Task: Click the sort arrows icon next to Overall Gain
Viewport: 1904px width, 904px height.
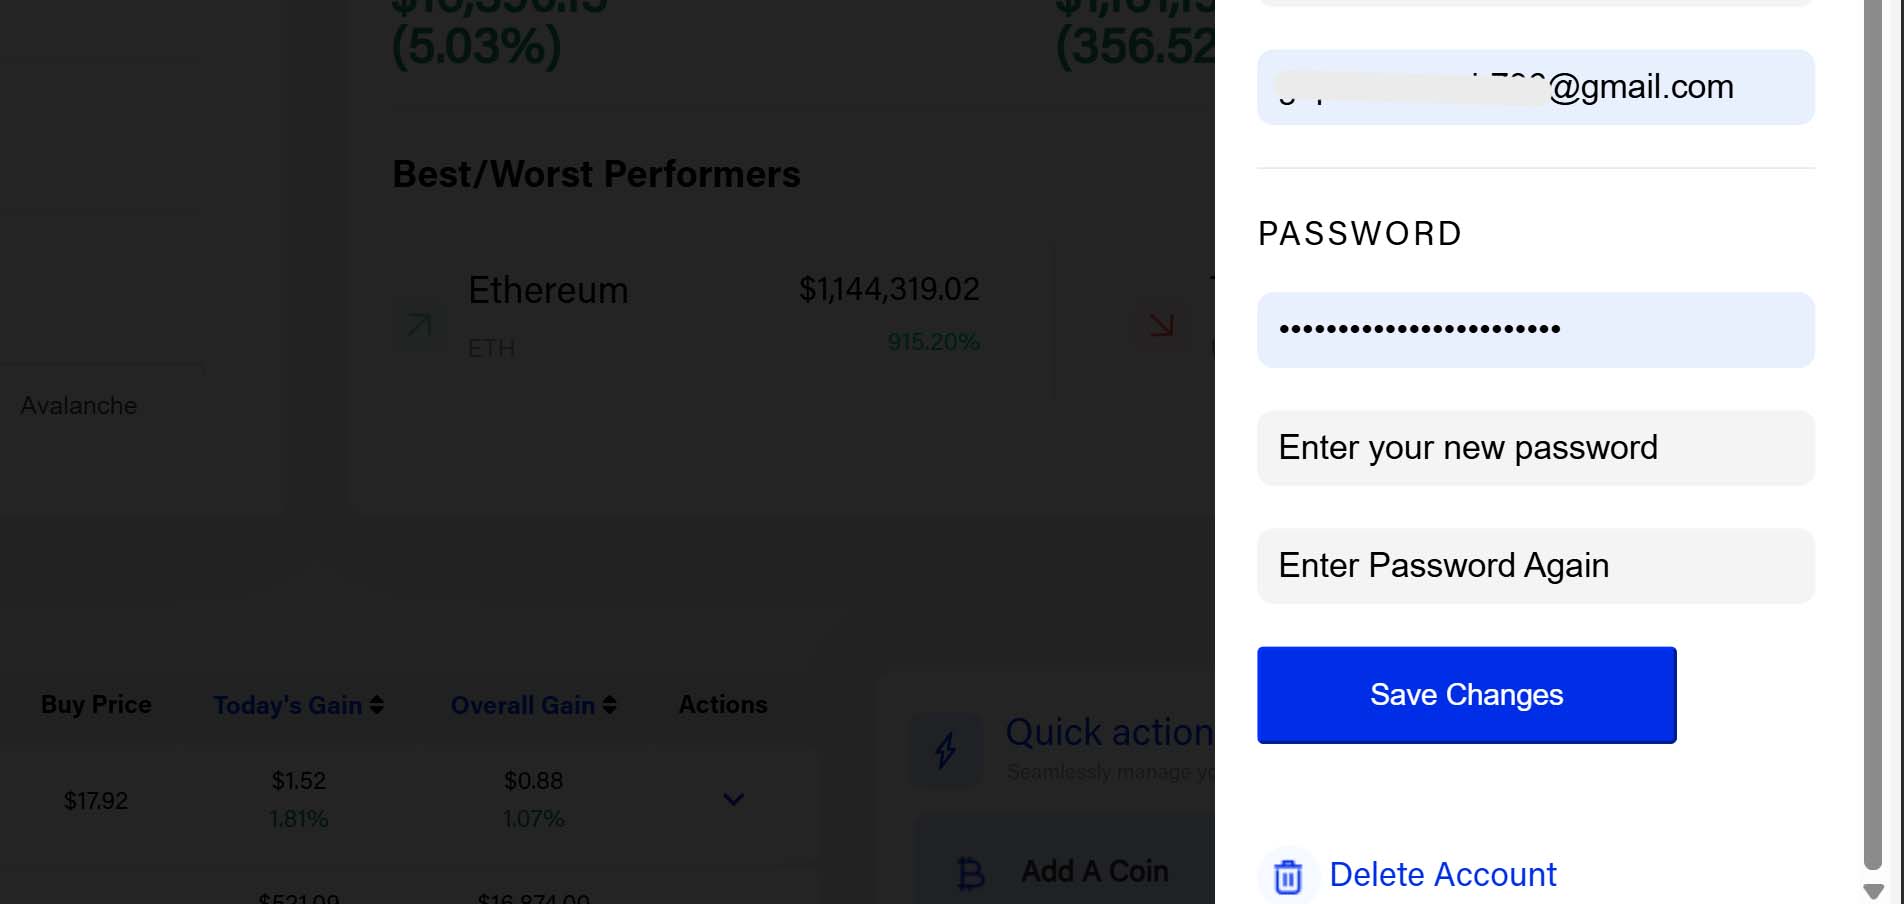Action: (609, 705)
